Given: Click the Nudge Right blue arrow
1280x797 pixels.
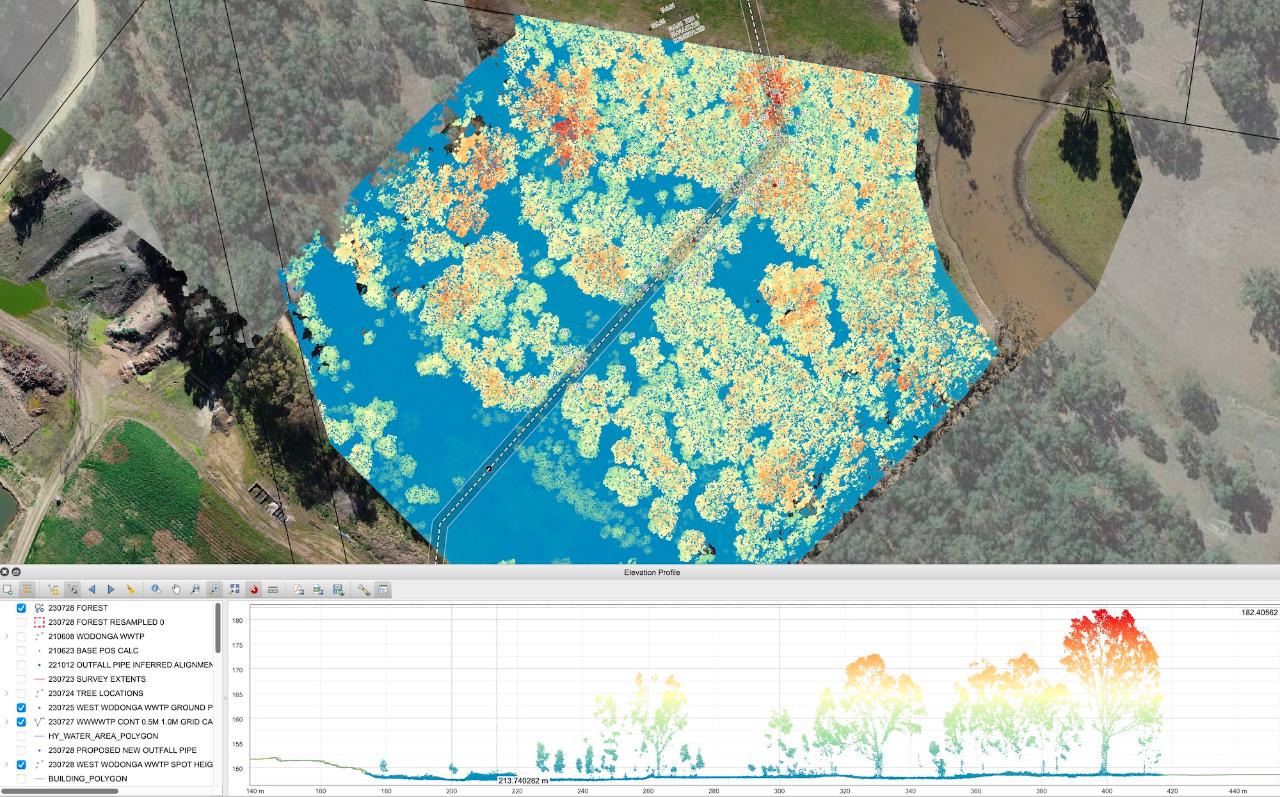Looking at the screenshot, I should 111,590.
